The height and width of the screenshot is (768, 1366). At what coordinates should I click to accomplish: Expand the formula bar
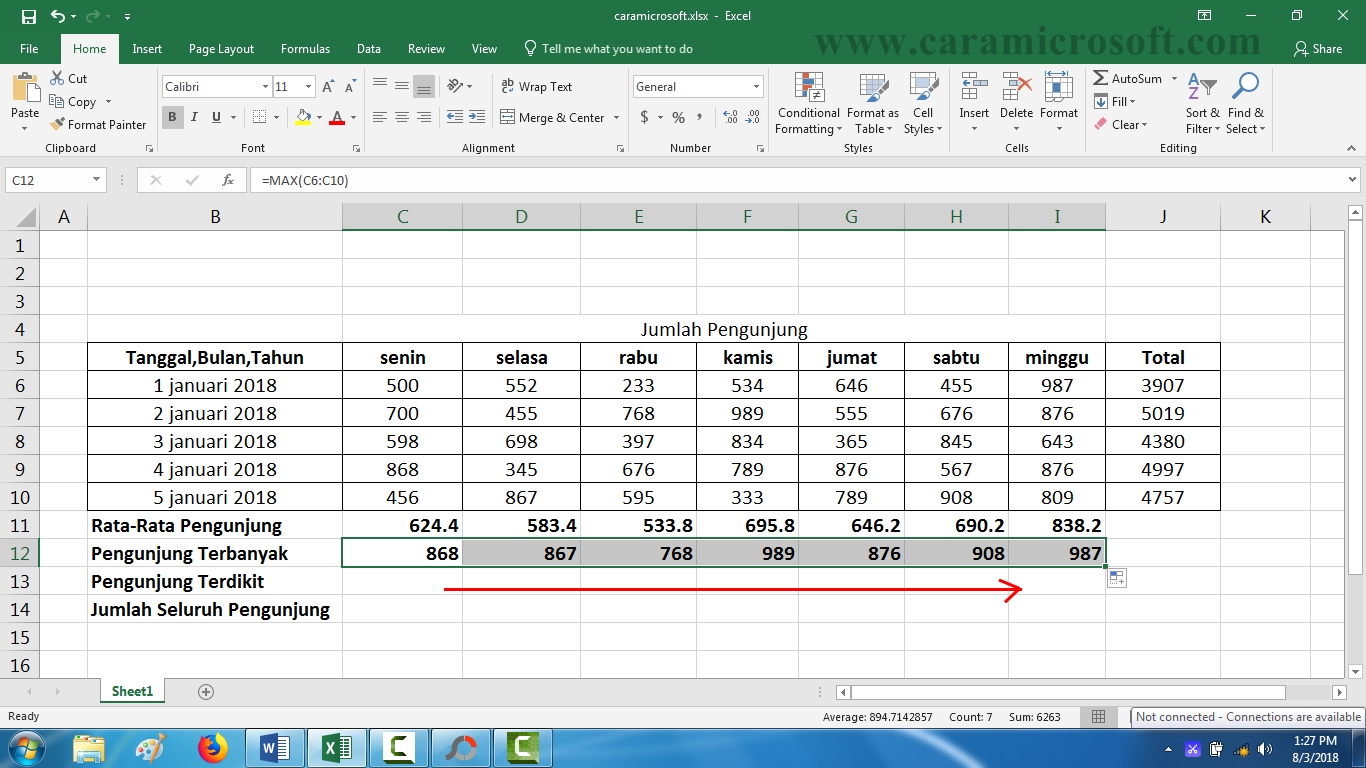1353,180
